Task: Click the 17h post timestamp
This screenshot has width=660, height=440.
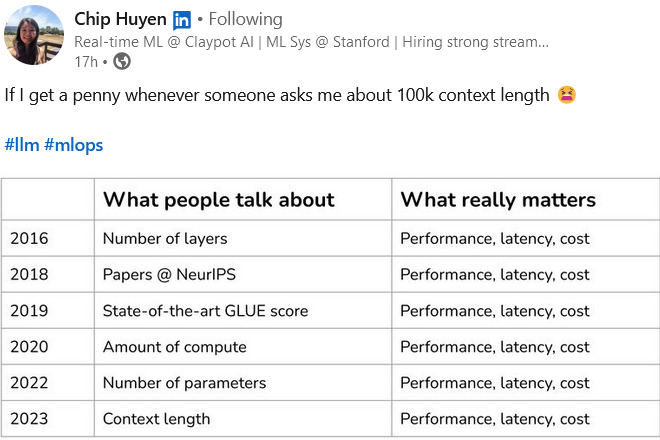Action: pyautogui.click(x=85, y=61)
